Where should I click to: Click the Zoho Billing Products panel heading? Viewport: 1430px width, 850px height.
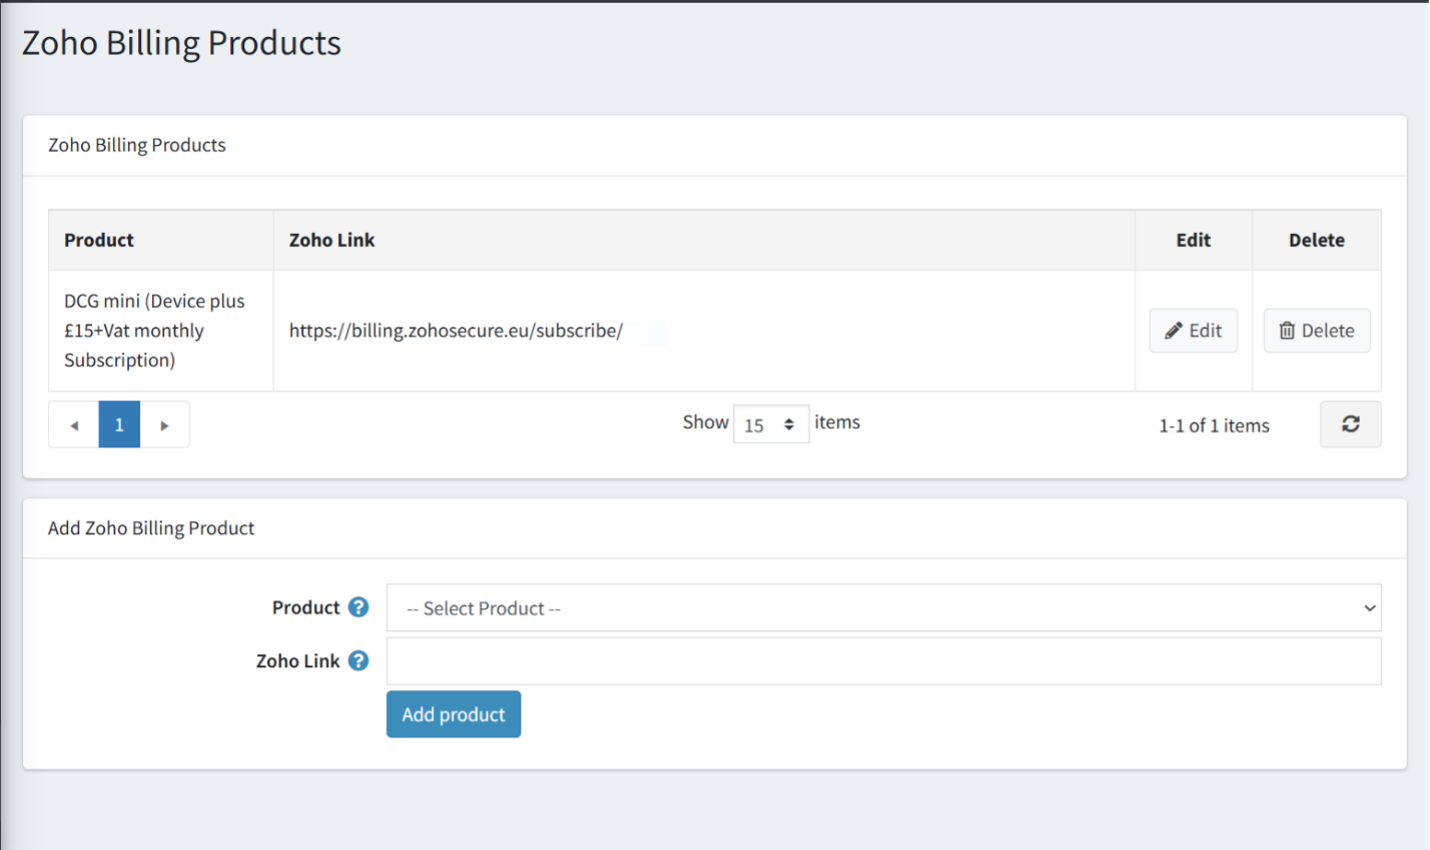tap(137, 145)
